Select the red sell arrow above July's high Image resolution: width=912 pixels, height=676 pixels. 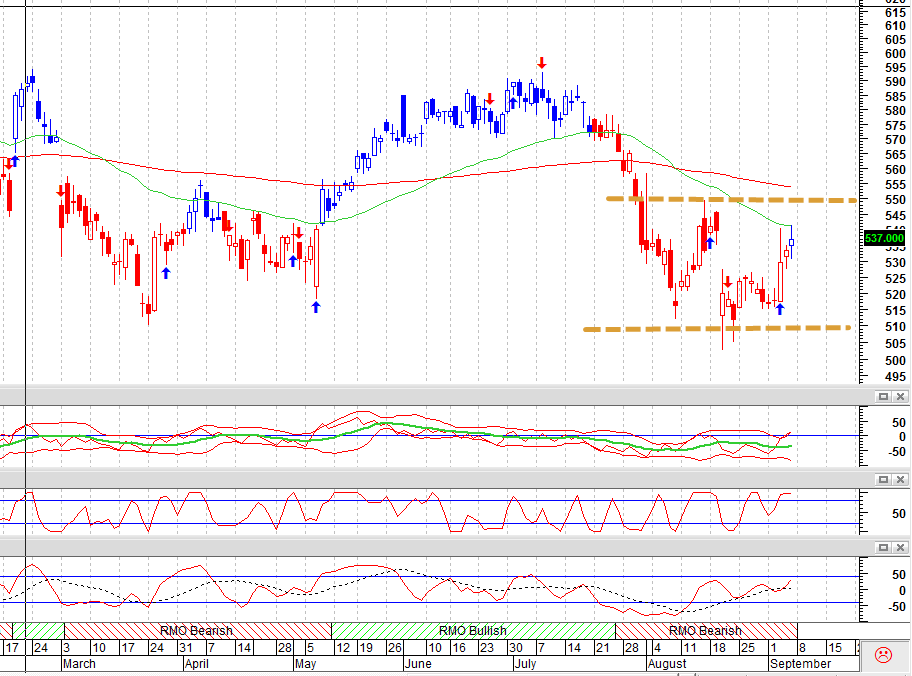[x=542, y=63]
